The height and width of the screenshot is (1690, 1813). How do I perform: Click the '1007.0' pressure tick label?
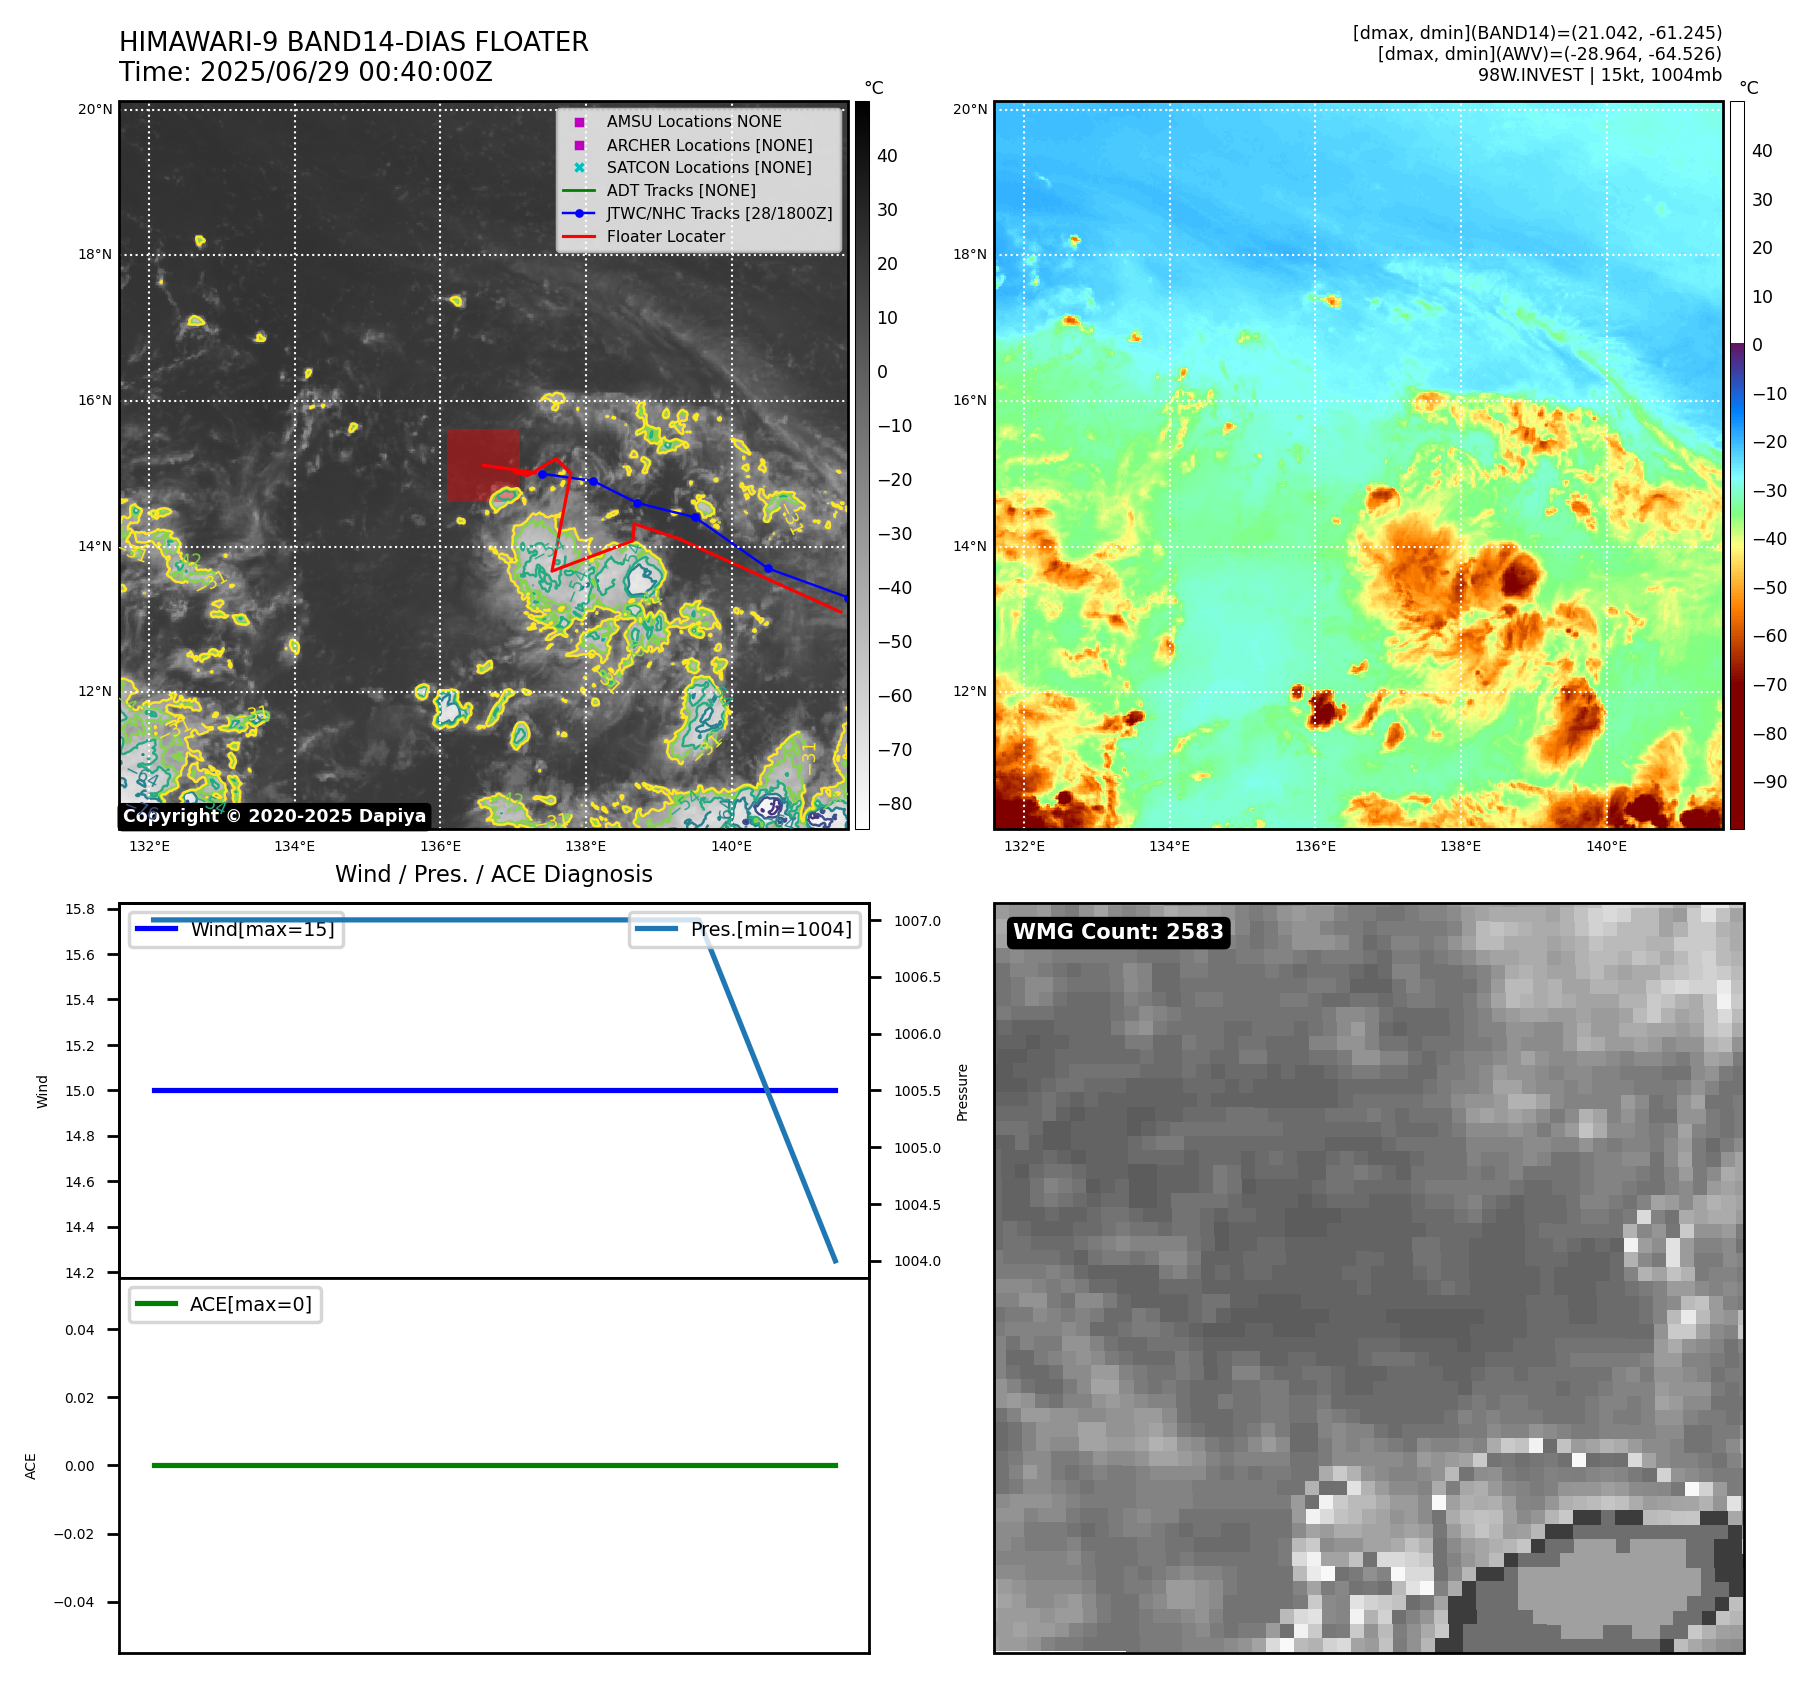point(917,921)
